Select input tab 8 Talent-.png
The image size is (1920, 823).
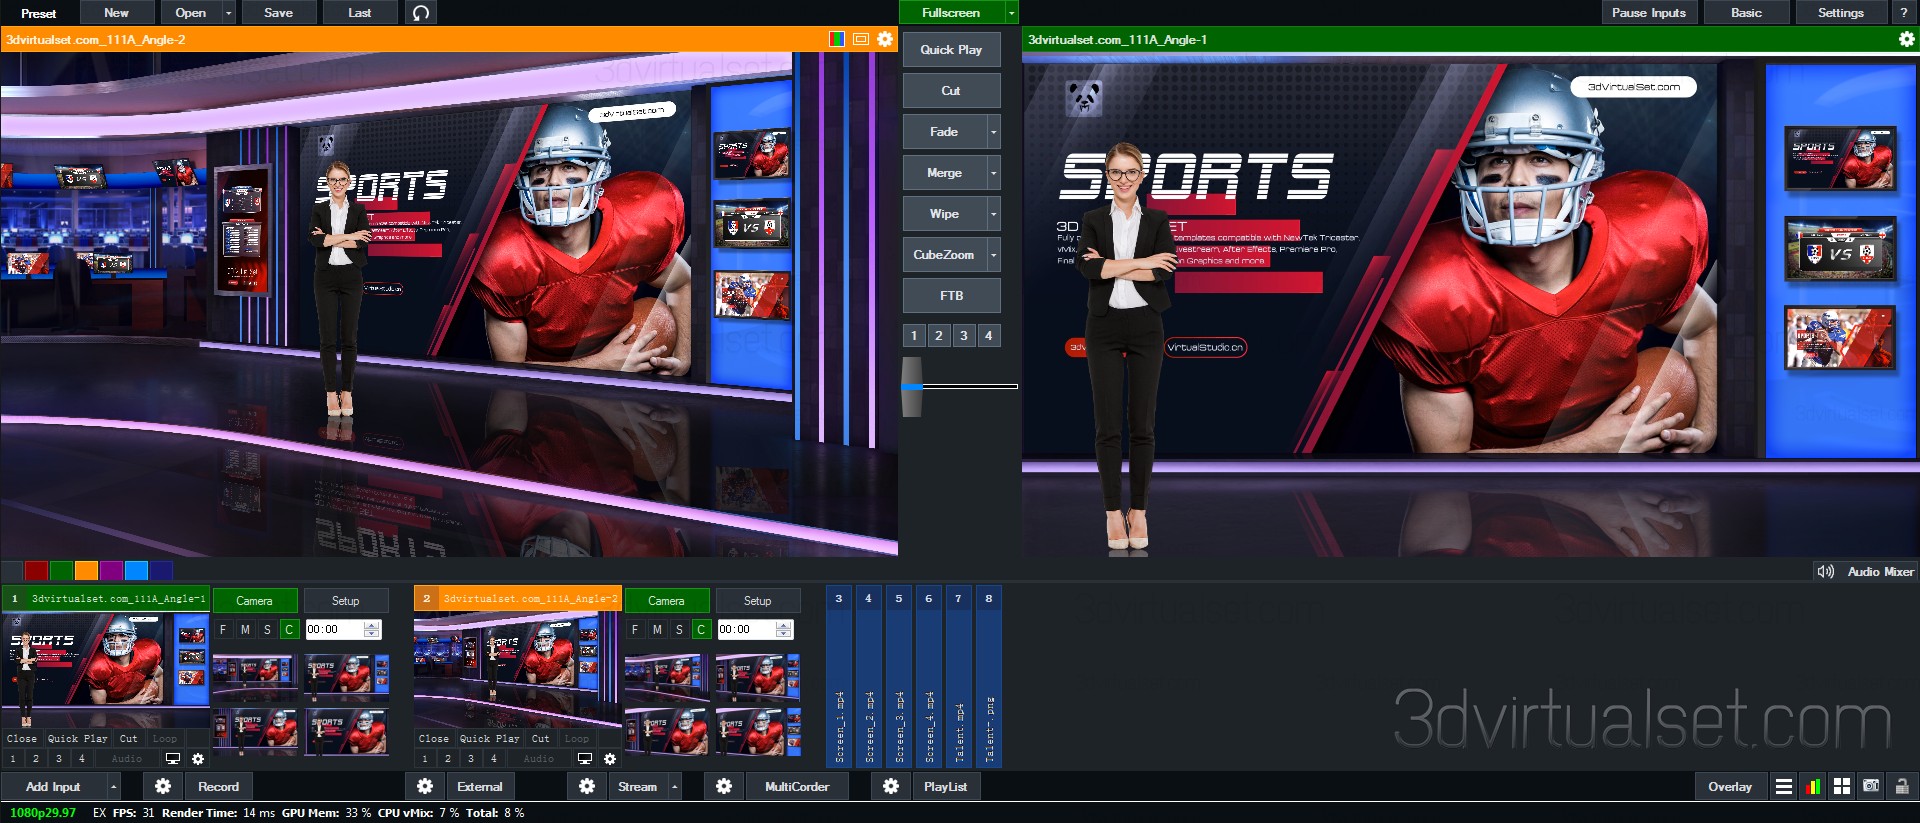989,677
